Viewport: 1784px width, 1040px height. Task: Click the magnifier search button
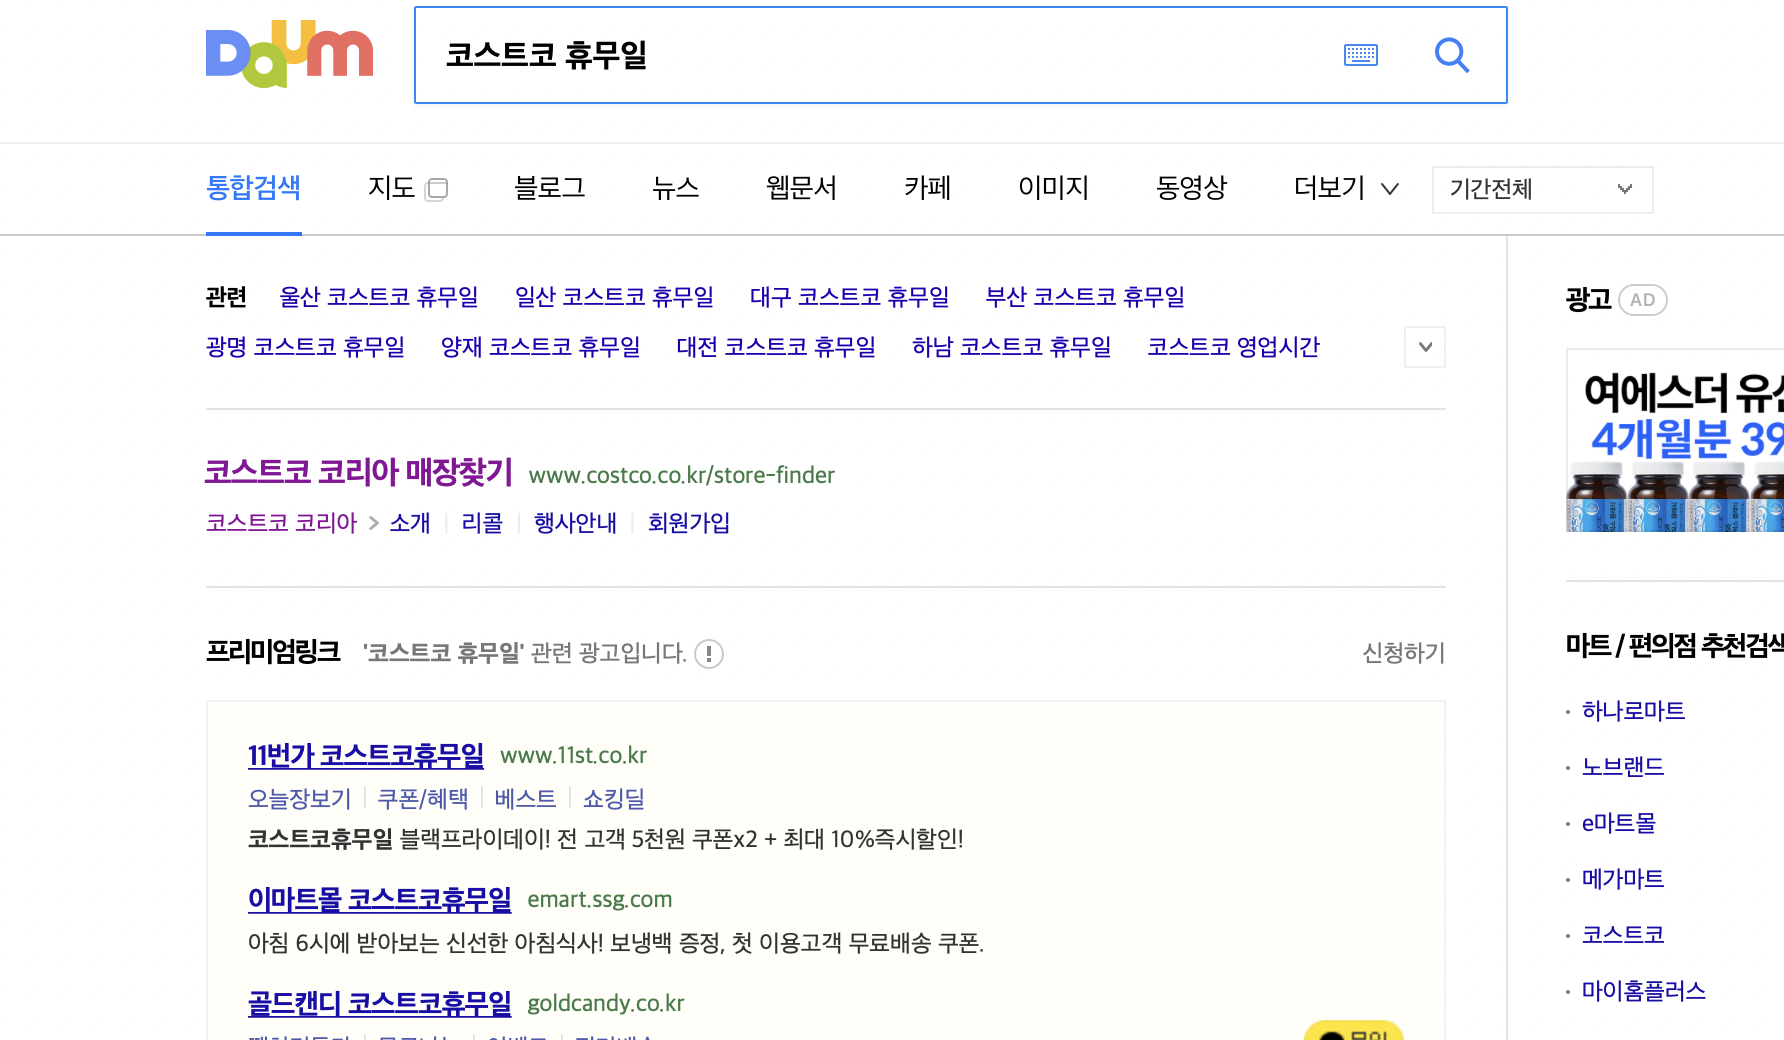pyautogui.click(x=1452, y=55)
